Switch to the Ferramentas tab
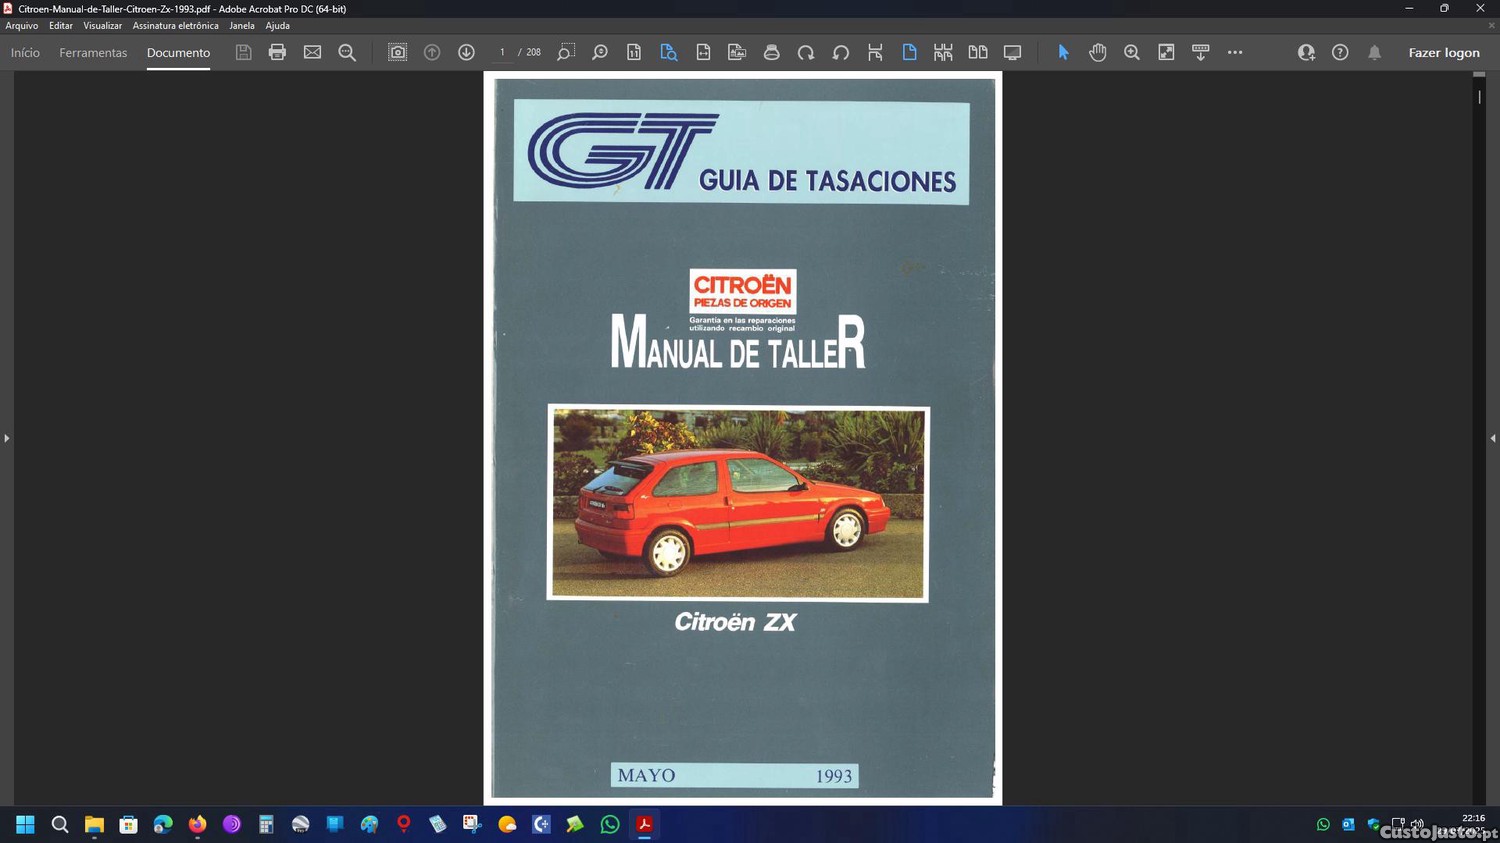The height and width of the screenshot is (843, 1500). pyautogui.click(x=93, y=52)
